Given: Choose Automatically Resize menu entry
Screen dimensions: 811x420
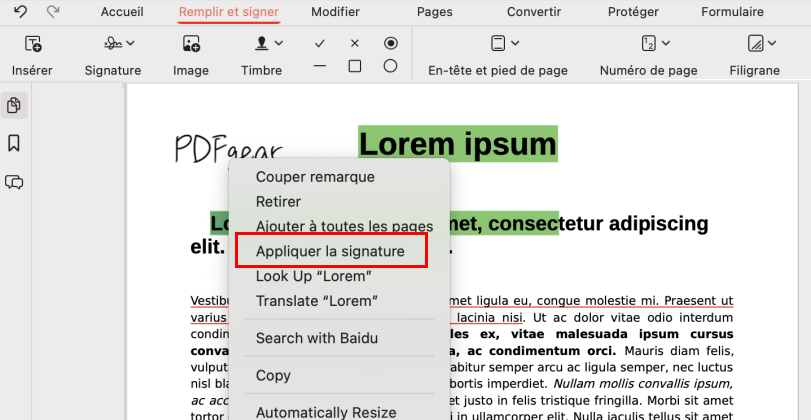Looking at the screenshot, I should pyautogui.click(x=339, y=412).
